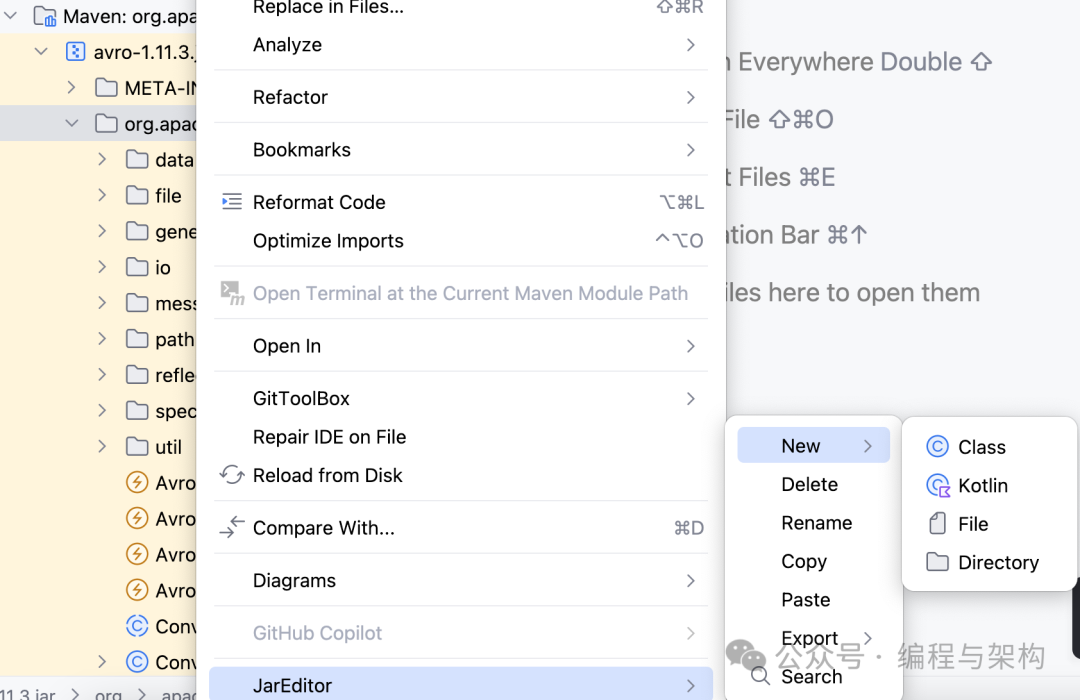The height and width of the screenshot is (700, 1080).
Task: Click the Kotlin file icon
Action: tap(937, 486)
